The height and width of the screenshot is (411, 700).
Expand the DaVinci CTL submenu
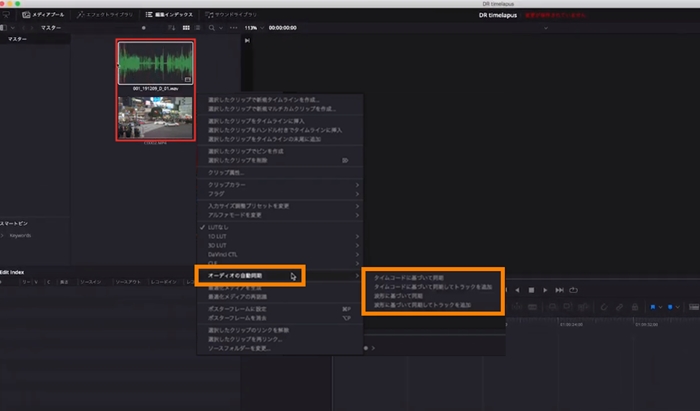click(280, 254)
